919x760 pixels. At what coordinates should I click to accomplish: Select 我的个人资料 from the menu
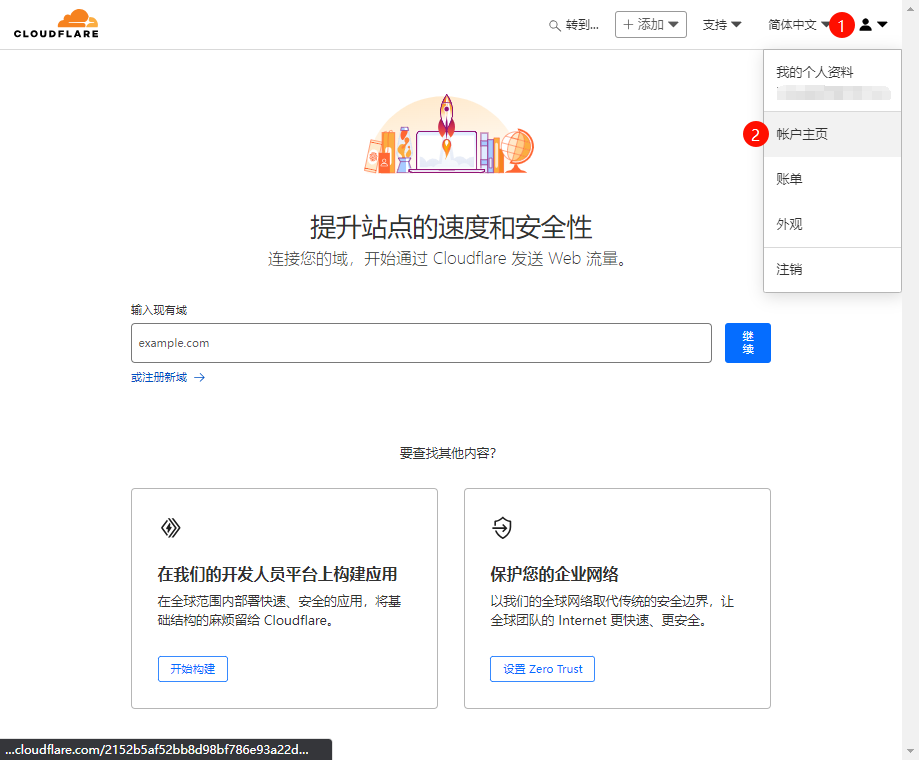pos(815,73)
